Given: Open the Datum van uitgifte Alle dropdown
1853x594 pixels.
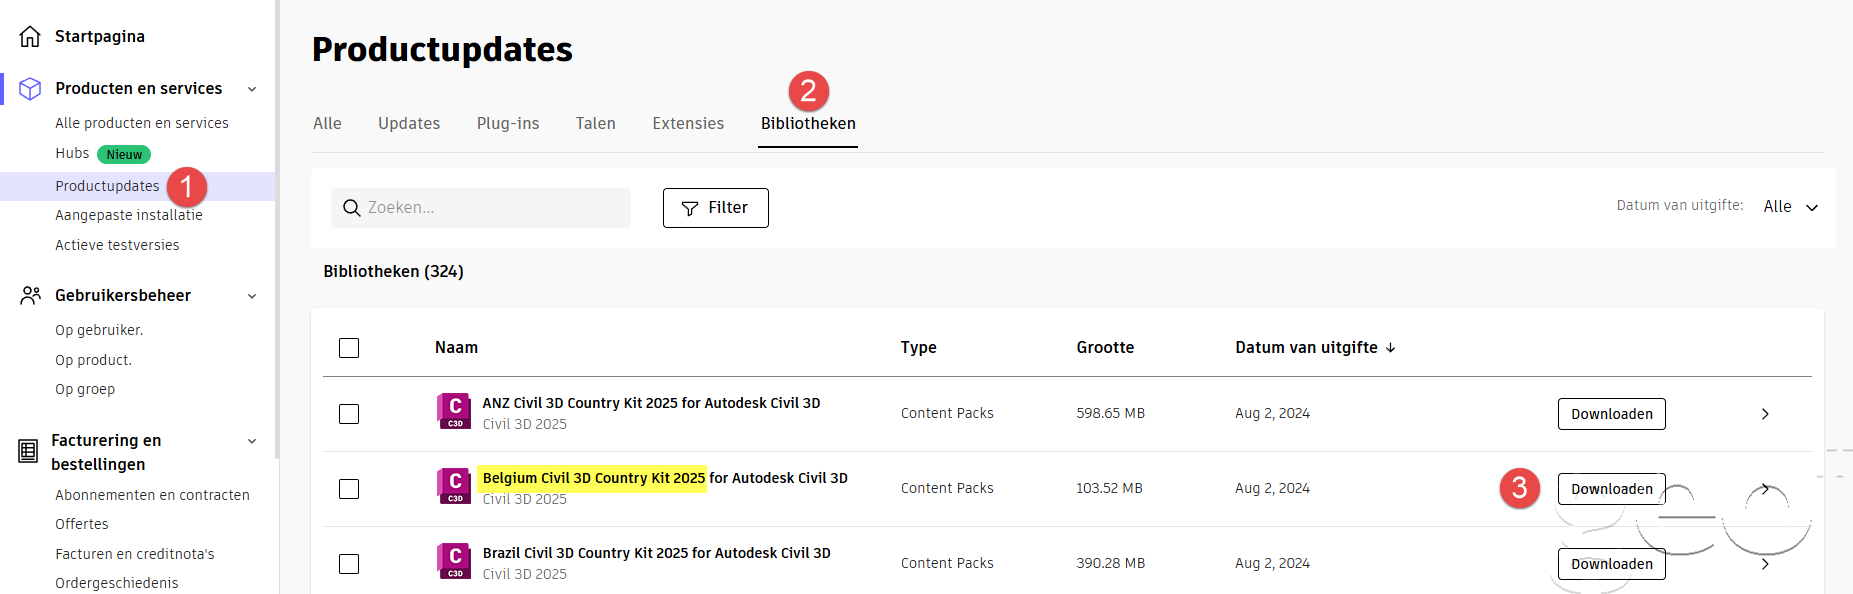Looking at the screenshot, I should tap(1790, 207).
